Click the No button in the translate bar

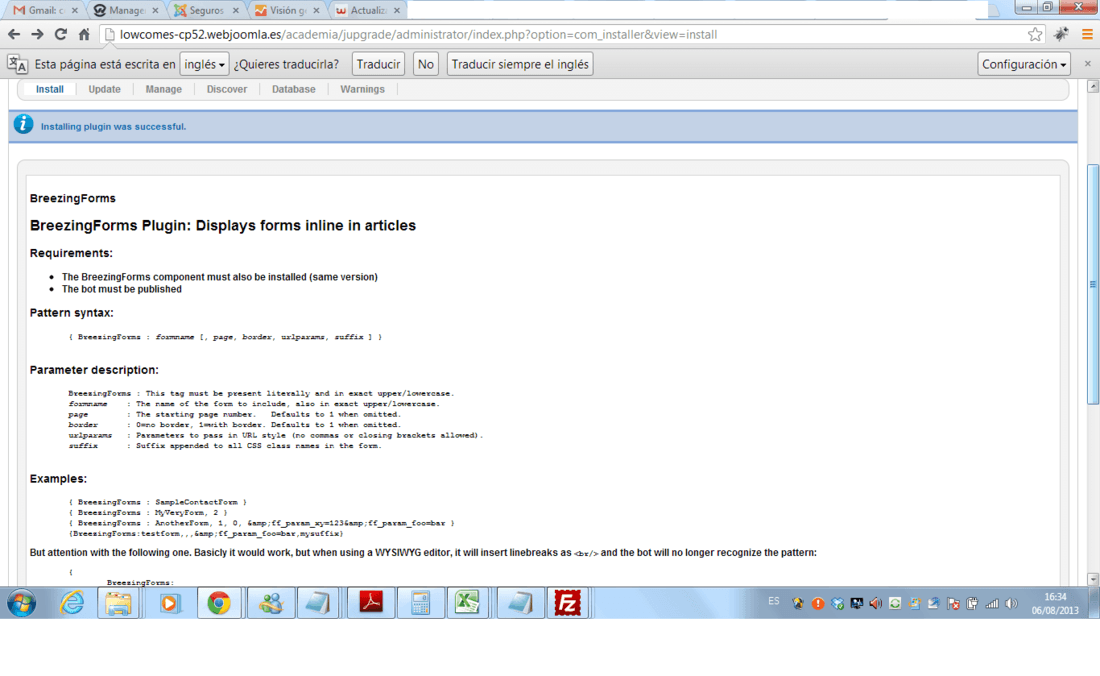(425, 65)
